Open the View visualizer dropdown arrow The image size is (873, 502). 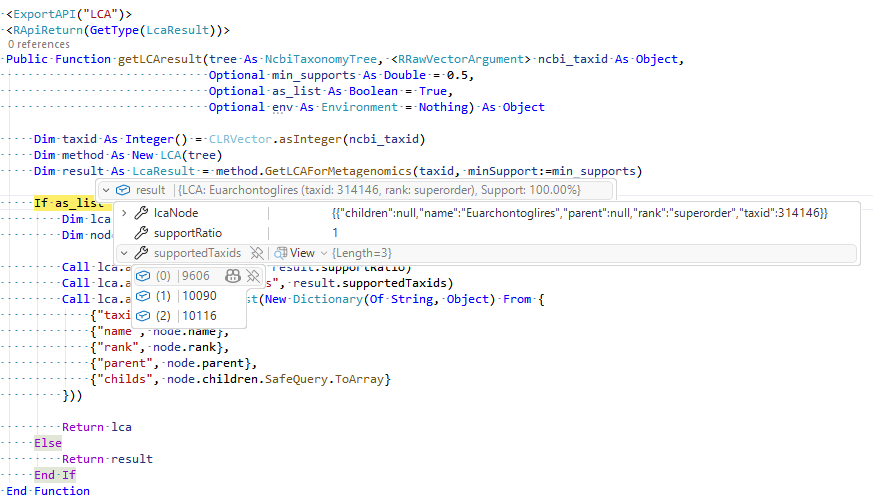[324, 253]
